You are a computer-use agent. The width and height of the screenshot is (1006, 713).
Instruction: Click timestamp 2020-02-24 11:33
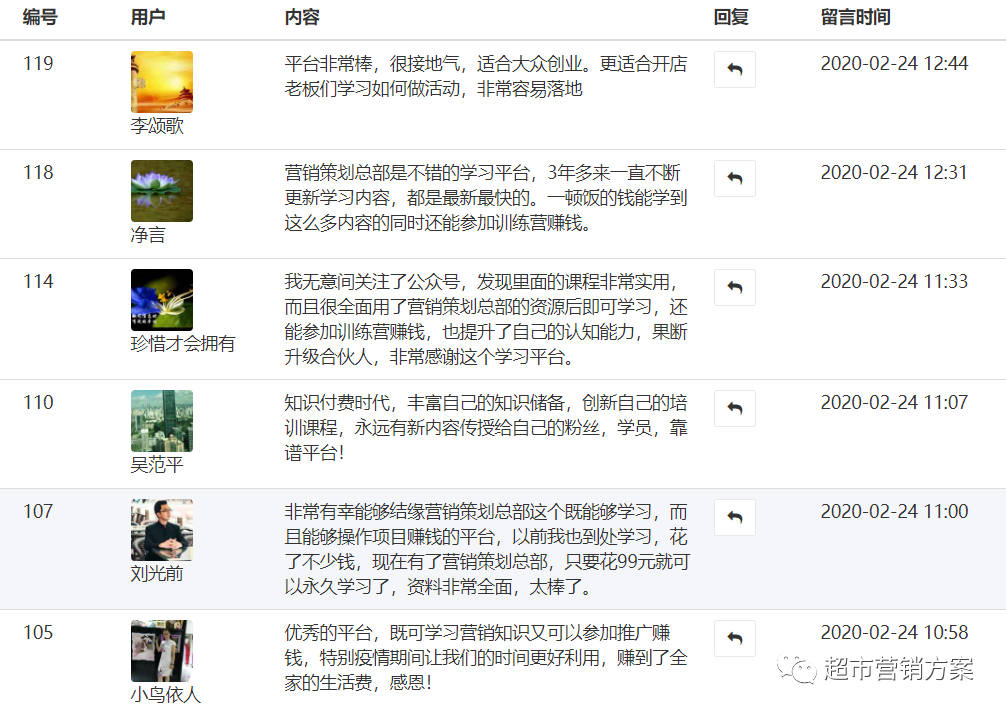[x=894, y=282]
